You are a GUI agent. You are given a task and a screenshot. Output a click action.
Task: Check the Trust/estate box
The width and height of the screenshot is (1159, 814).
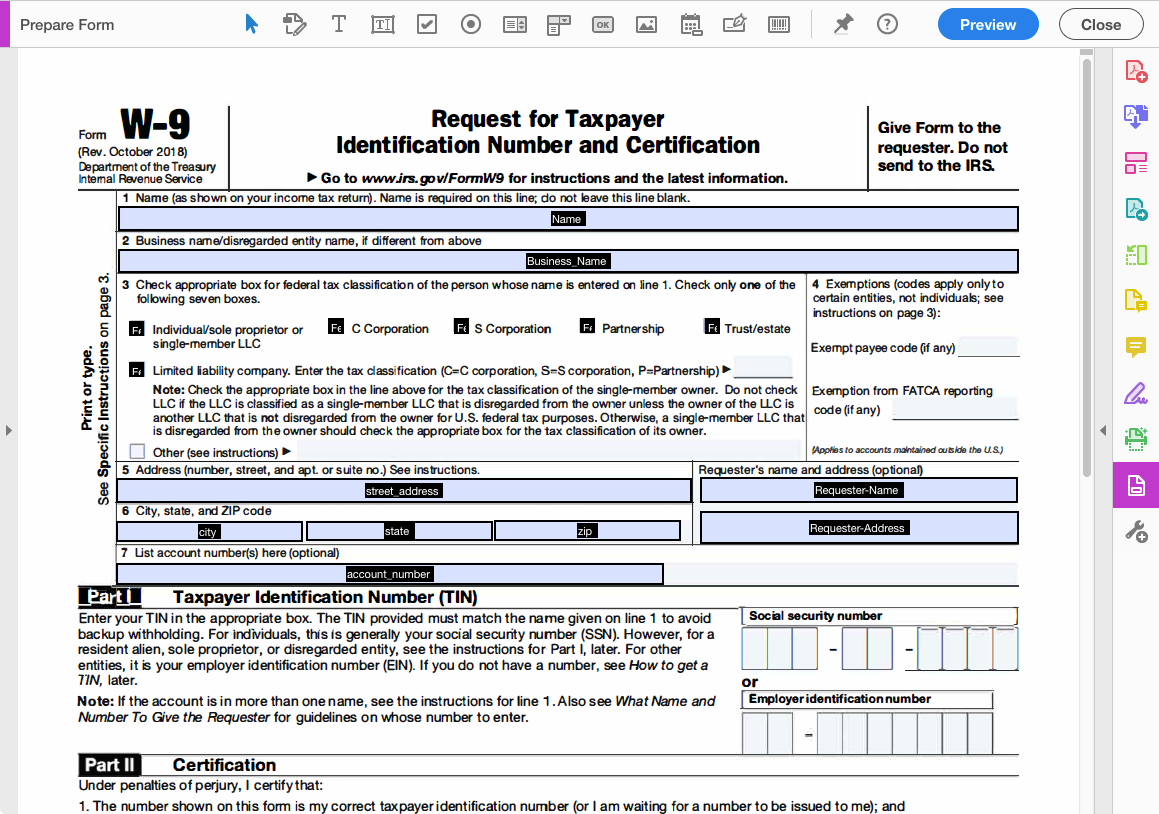coord(712,327)
